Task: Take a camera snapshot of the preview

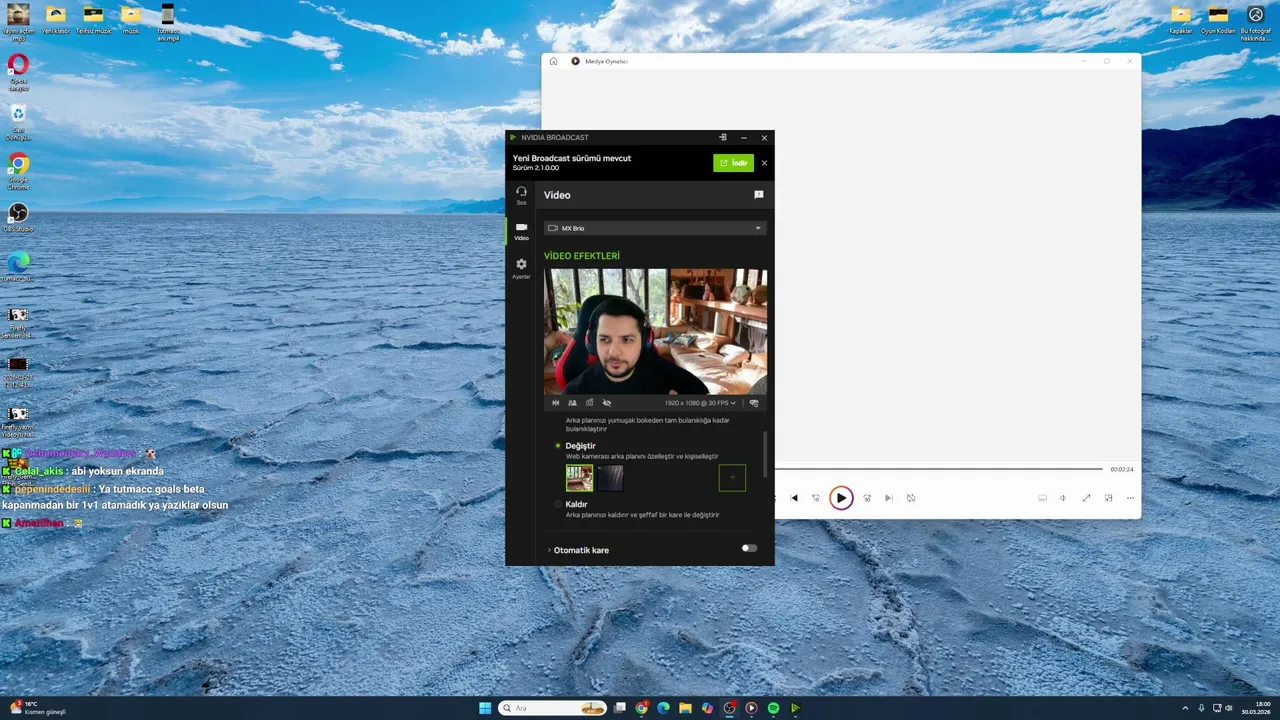Action: [x=589, y=403]
